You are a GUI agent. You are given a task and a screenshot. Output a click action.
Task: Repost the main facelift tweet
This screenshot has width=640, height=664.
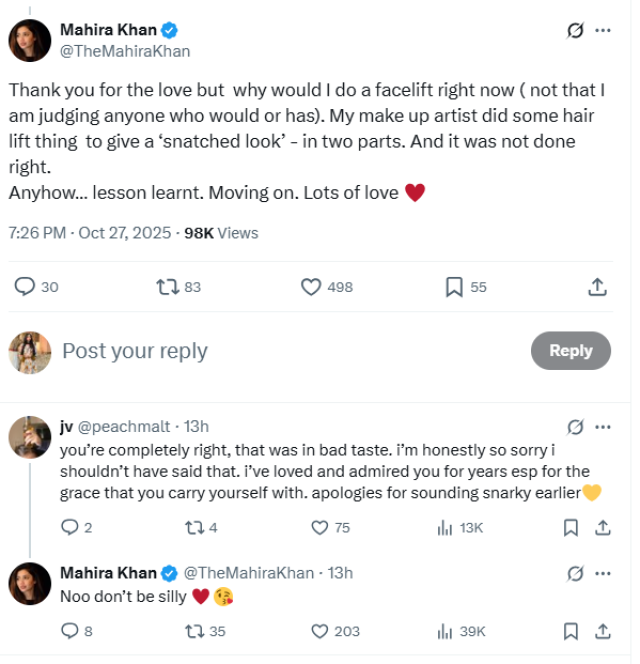168,287
